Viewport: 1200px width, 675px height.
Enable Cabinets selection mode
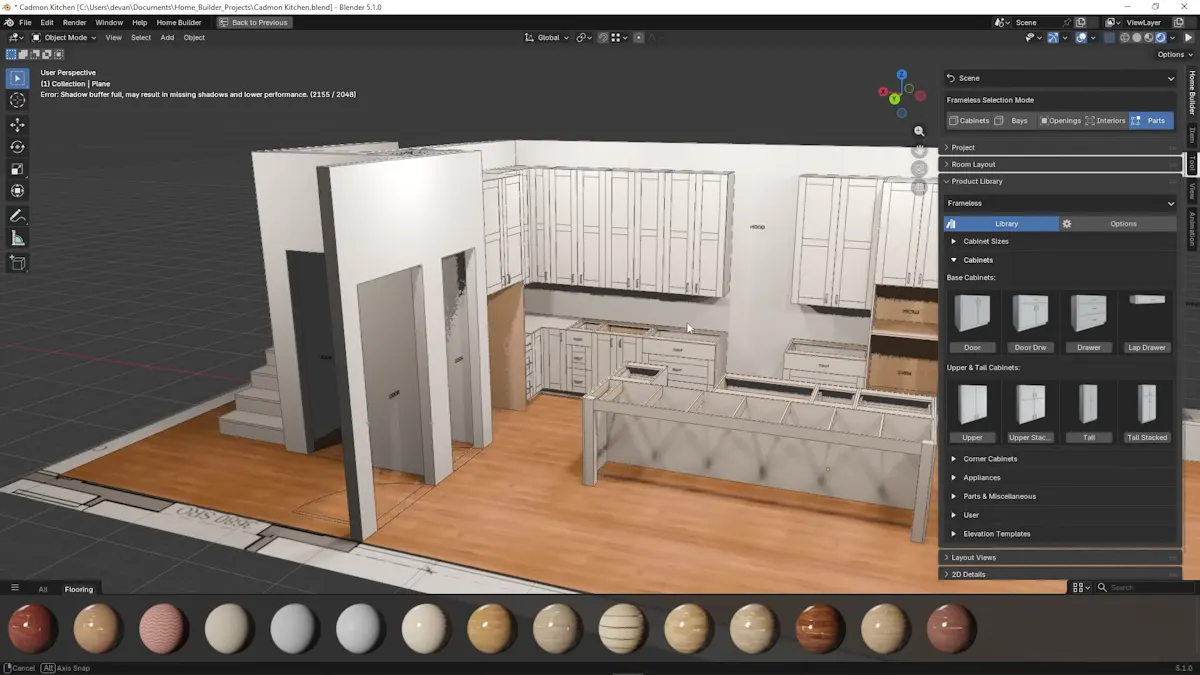(x=970, y=120)
